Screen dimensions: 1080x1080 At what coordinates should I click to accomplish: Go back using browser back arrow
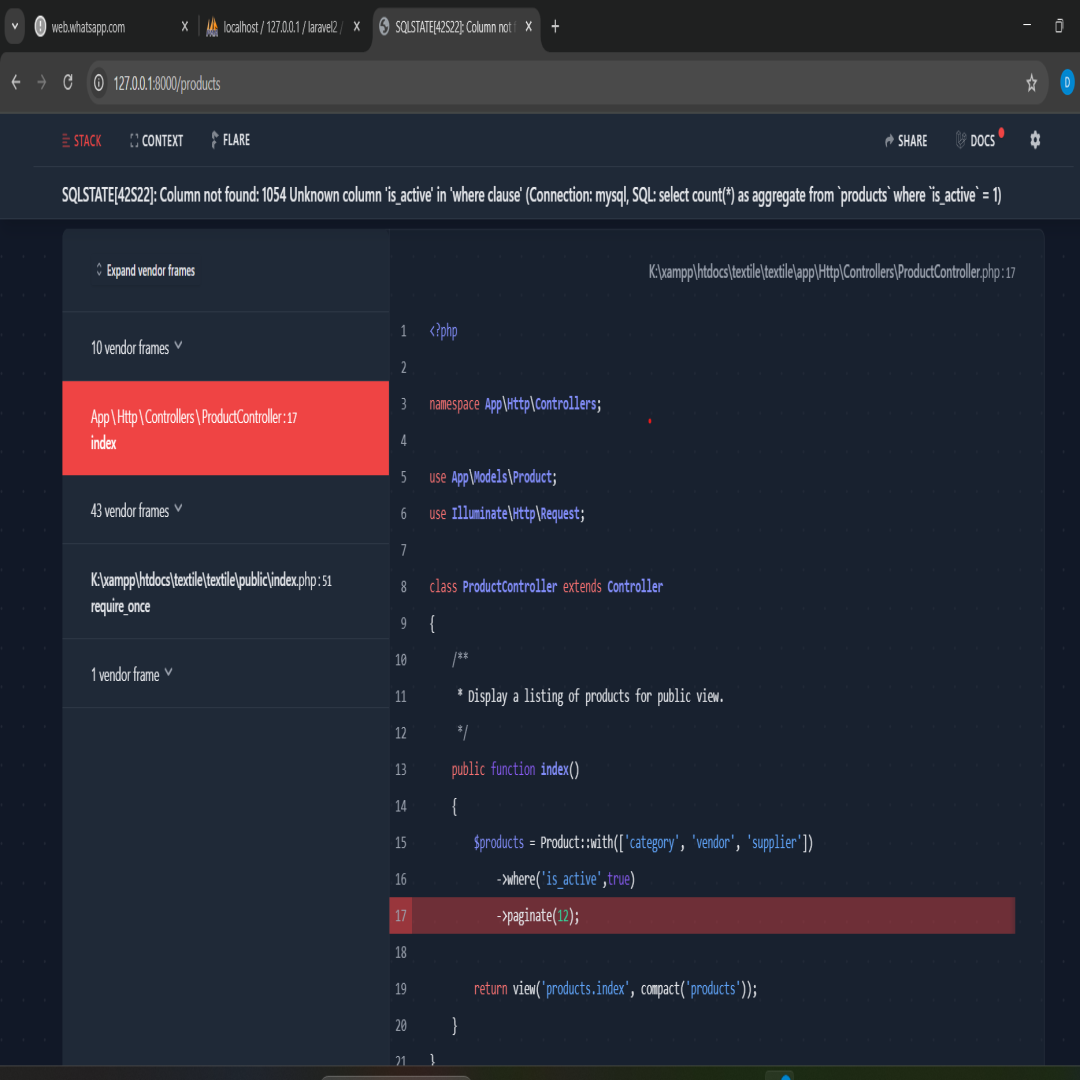[16, 83]
